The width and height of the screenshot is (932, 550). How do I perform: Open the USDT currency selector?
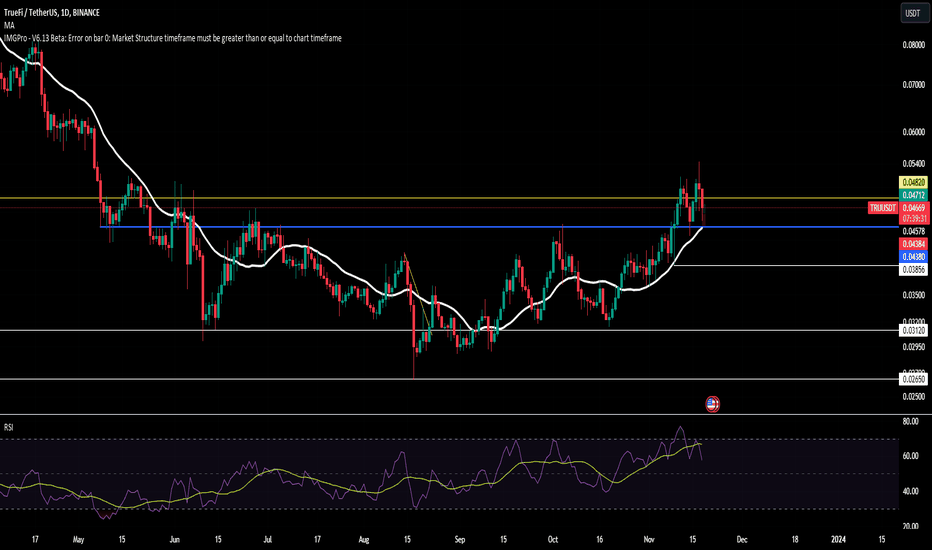click(x=912, y=13)
